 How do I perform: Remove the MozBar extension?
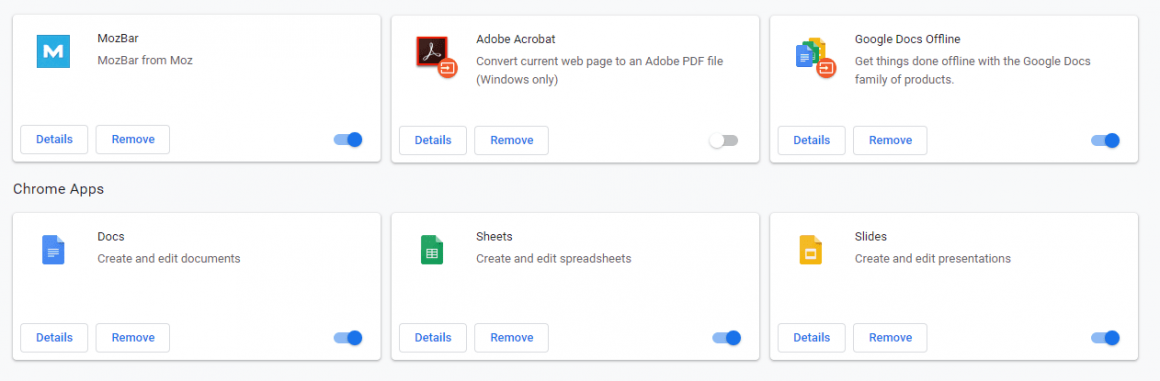click(x=133, y=139)
